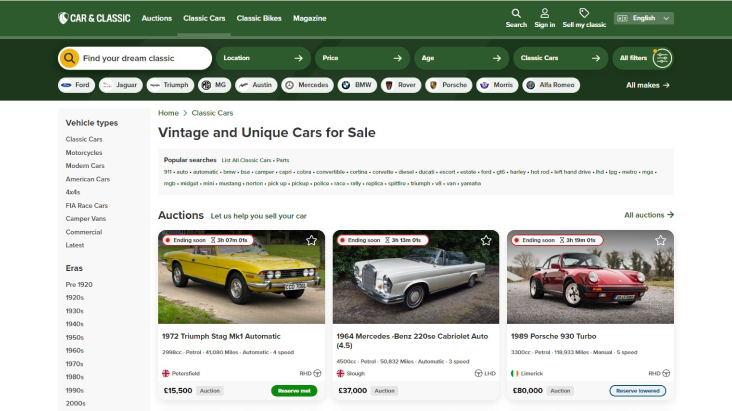Click Let us help you sell link
Viewport: 732px width, 411px height.
pyautogui.click(x=258, y=216)
